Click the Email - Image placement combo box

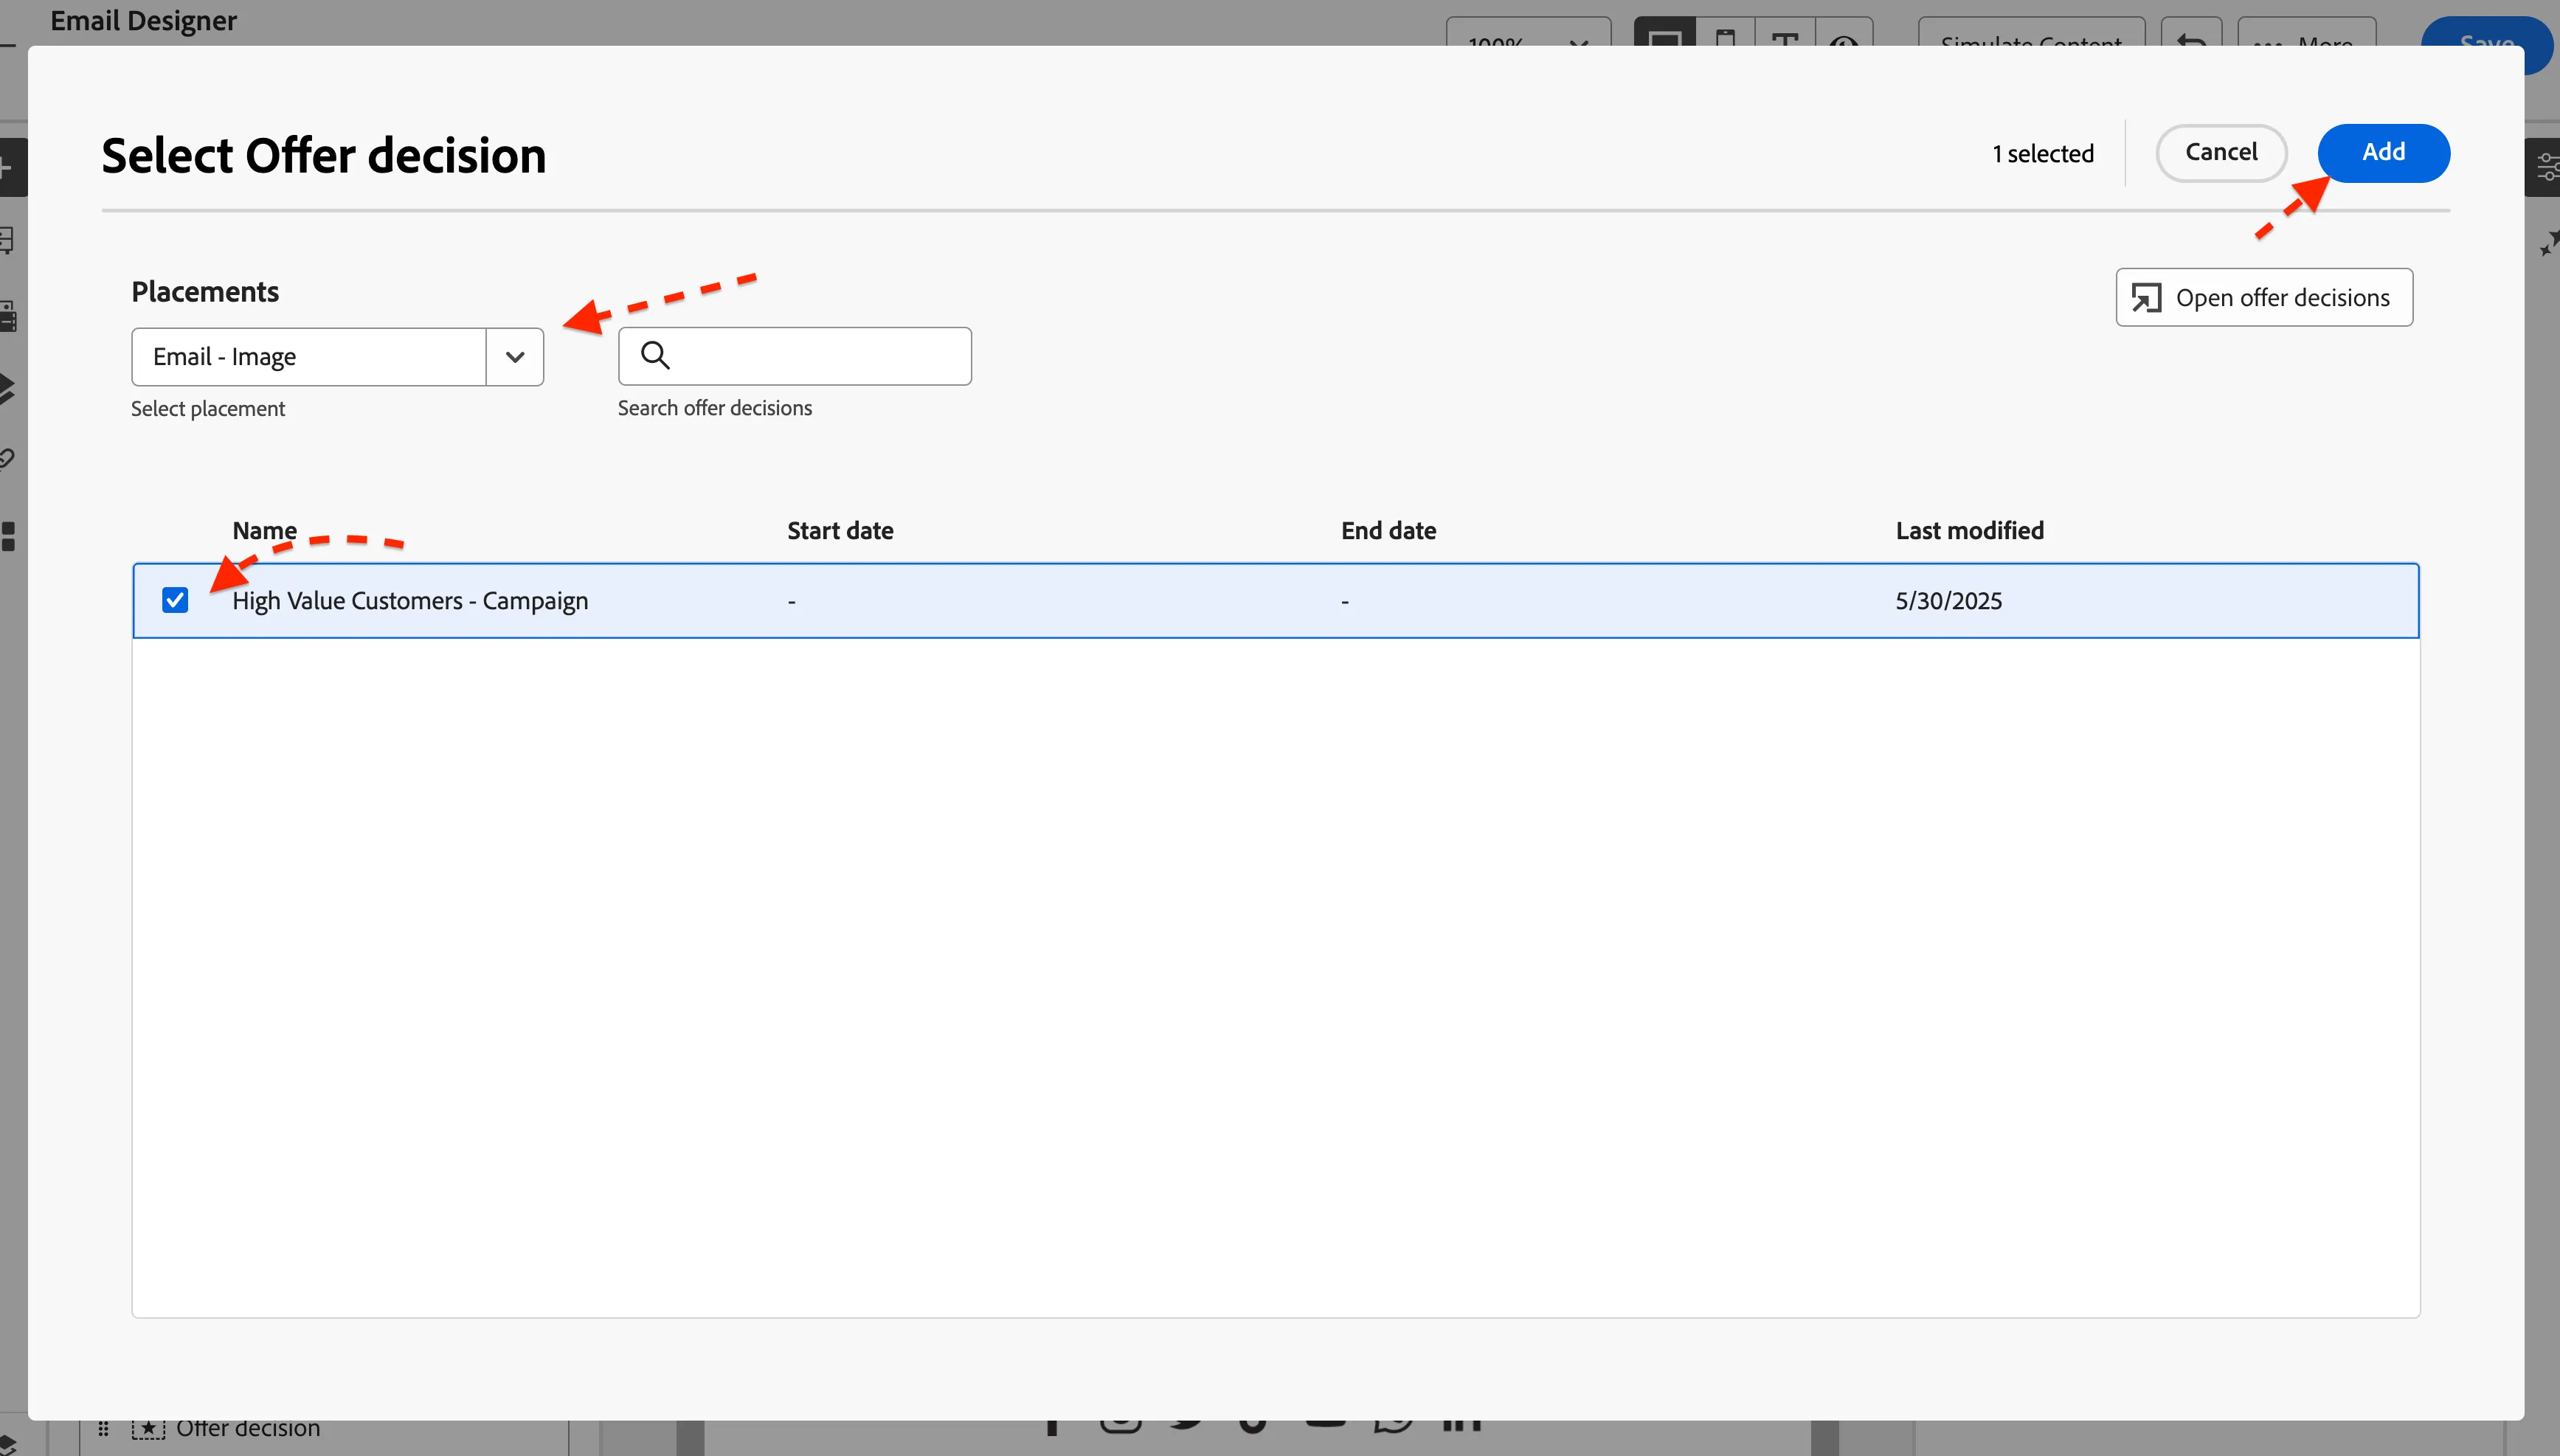tap(337, 357)
